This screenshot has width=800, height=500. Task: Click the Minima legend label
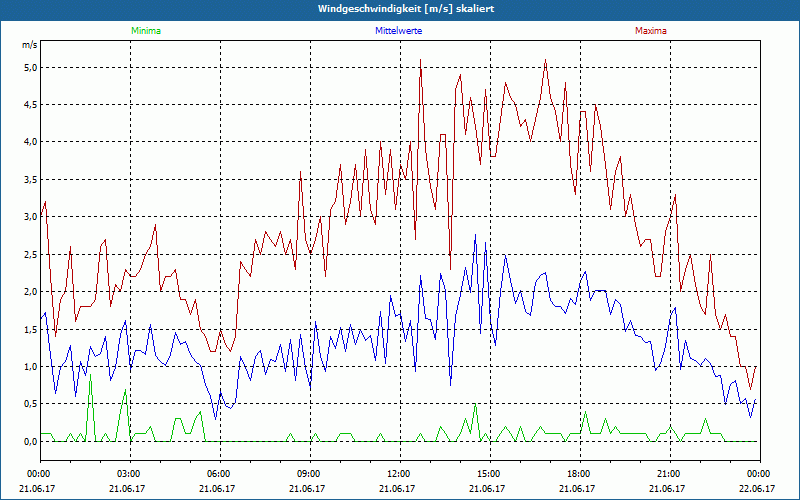146,31
